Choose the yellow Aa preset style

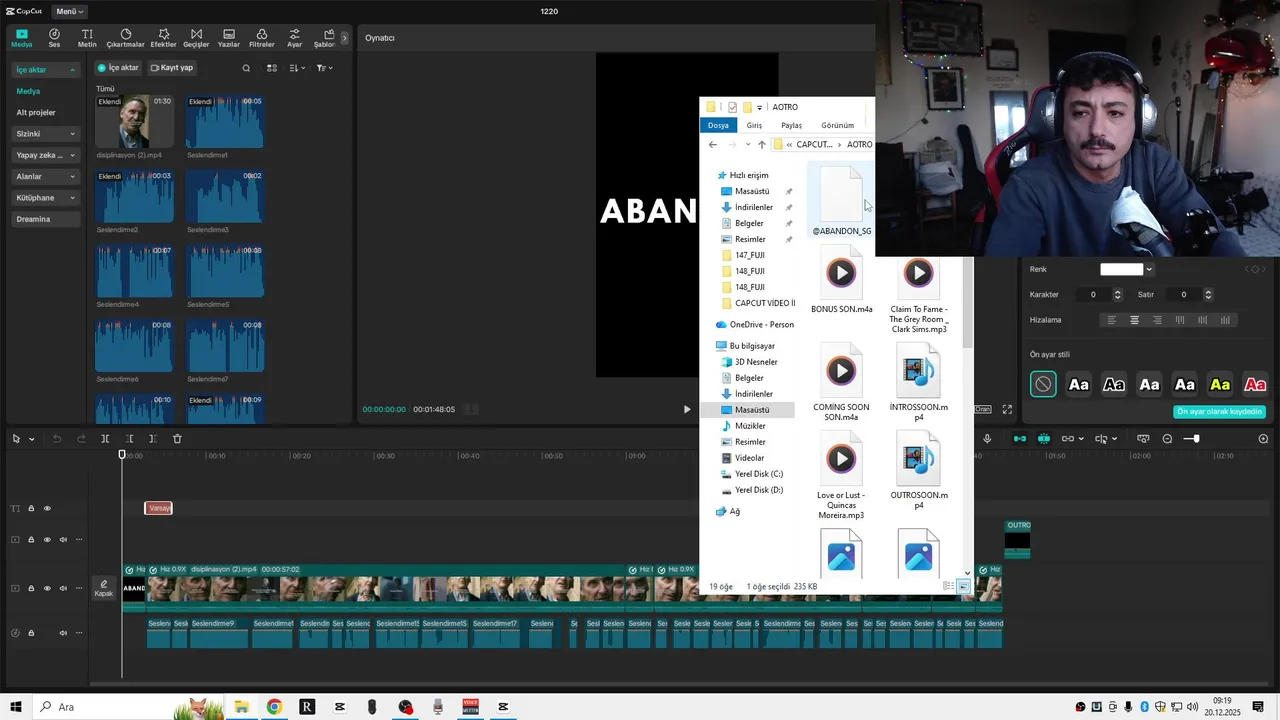[1220, 384]
